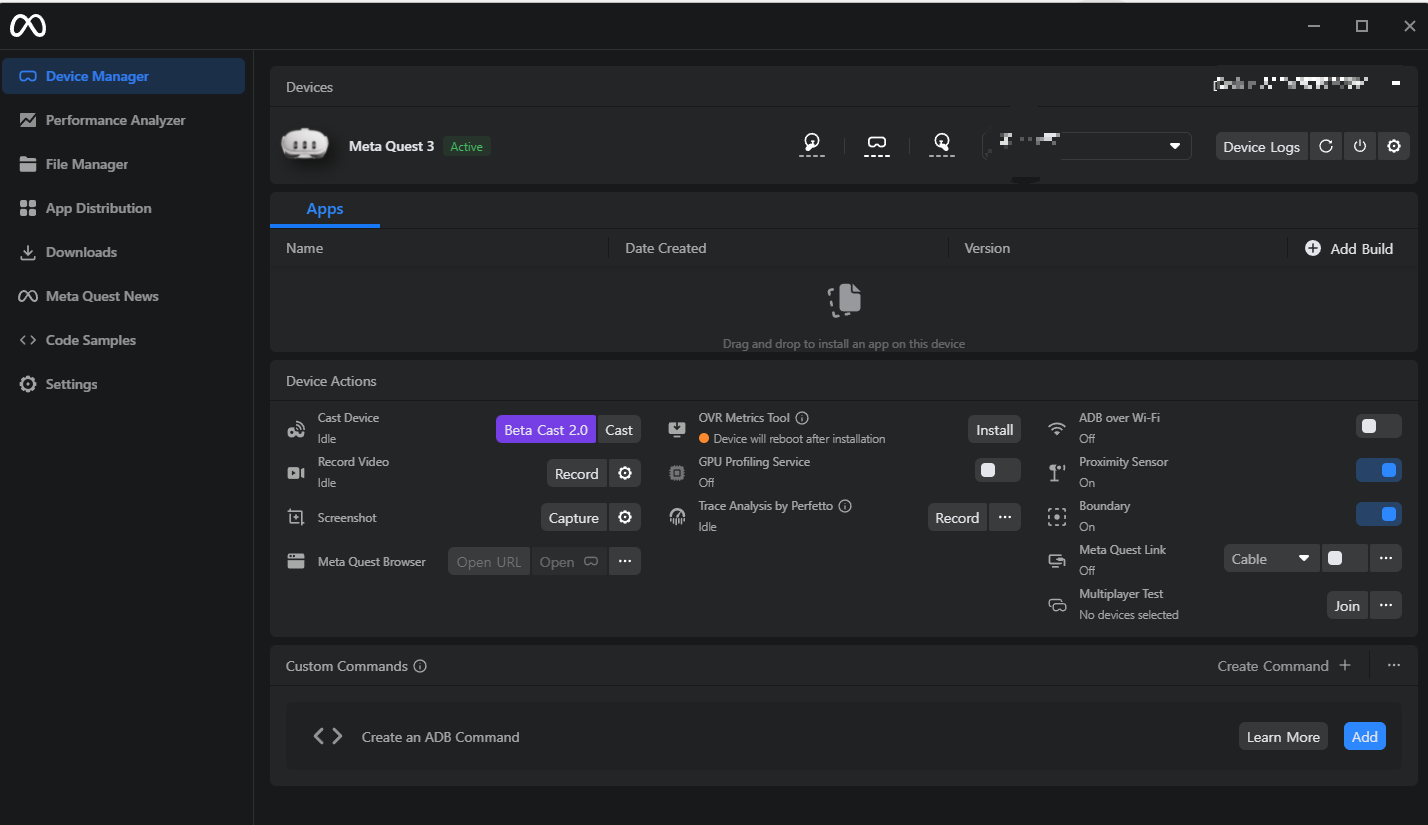Click the Meta logo icon
Image resolution: width=1428 pixels, height=825 pixels.
tap(28, 26)
